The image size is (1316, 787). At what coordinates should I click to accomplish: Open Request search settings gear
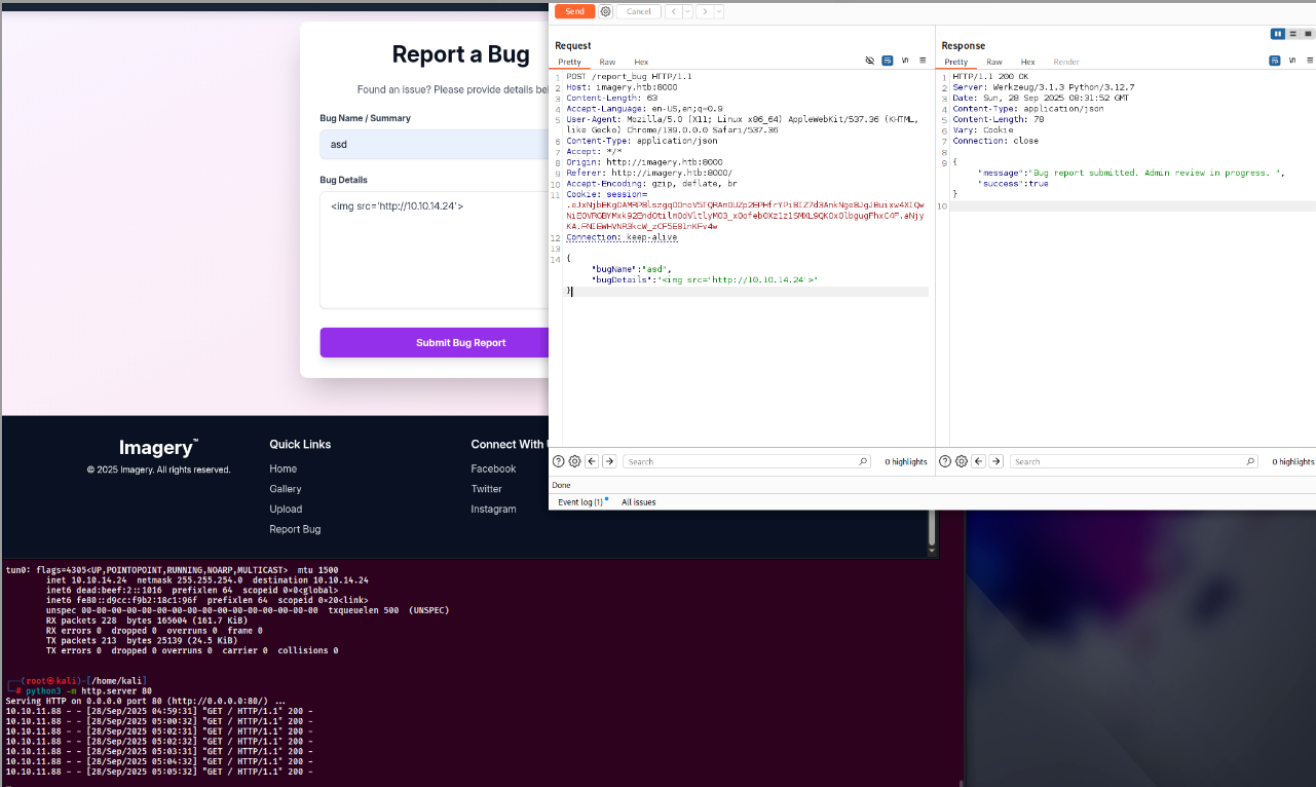pos(575,462)
